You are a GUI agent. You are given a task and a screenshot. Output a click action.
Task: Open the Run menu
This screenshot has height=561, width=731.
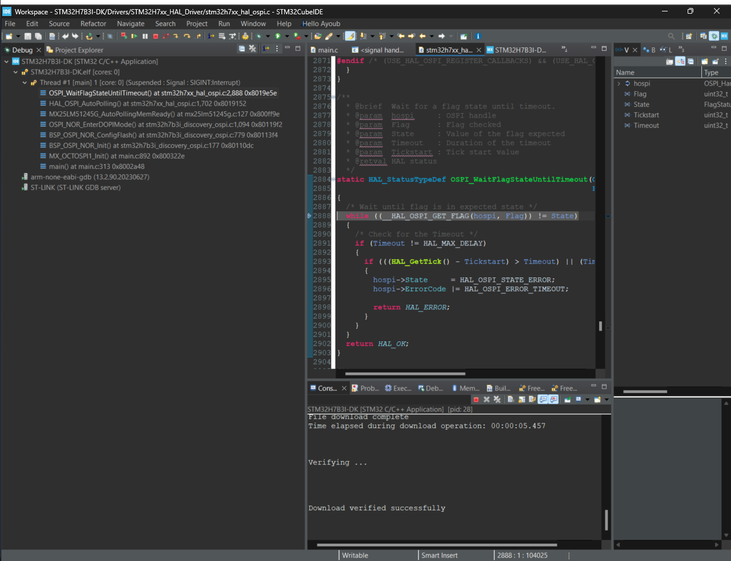(224, 23)
